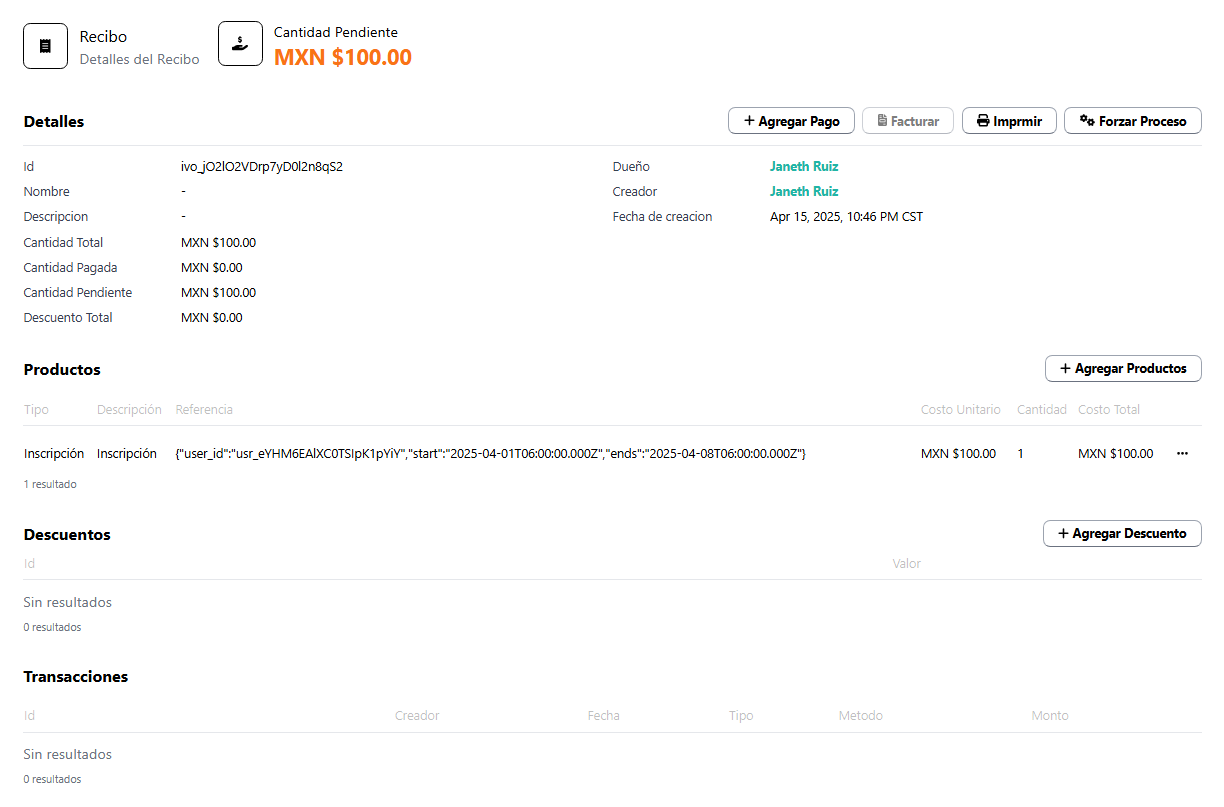Click the Agregar Pago button

point(791,121)
